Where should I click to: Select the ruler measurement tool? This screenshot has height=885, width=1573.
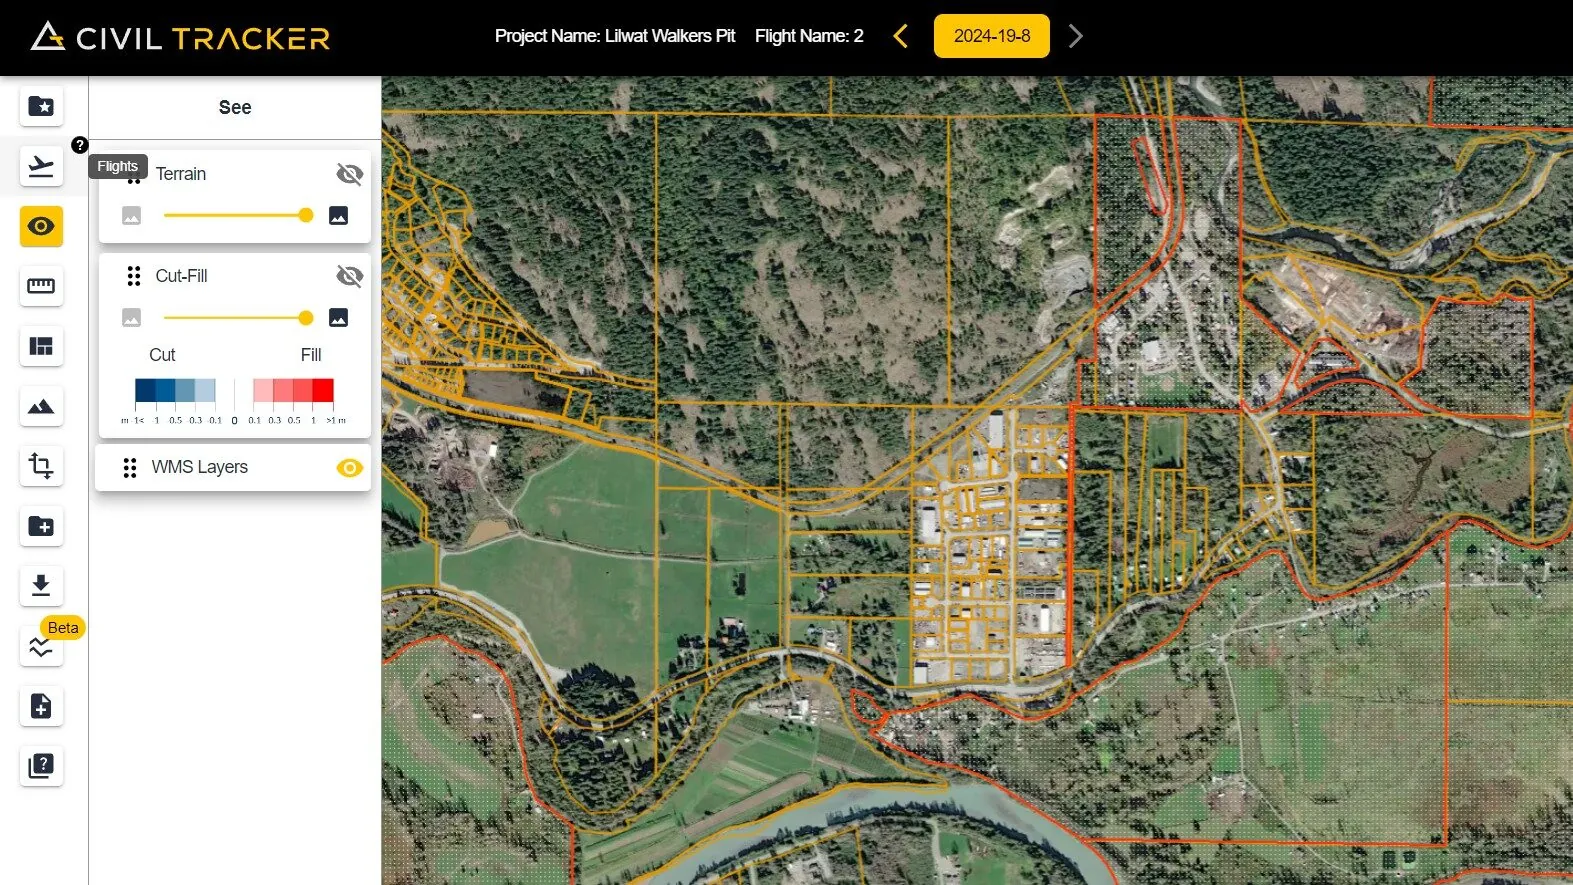41,286
